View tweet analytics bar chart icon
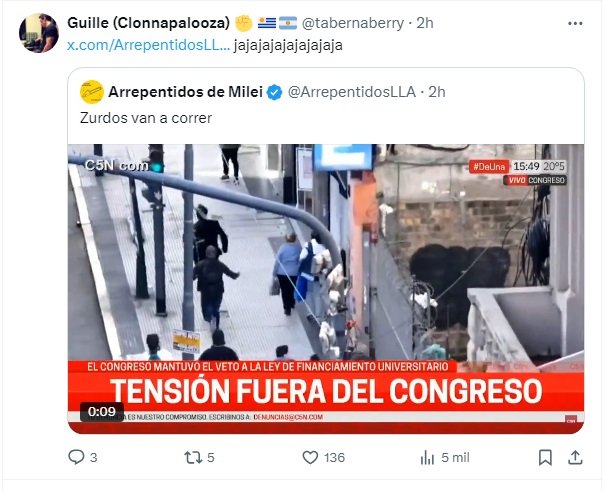The image size is (606, 491). coord(427,457)
